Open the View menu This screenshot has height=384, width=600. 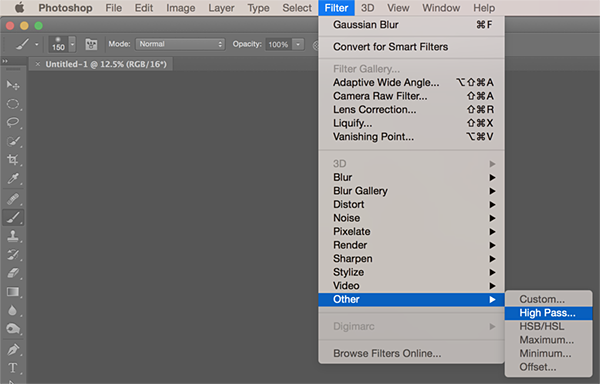pos(398,8)
